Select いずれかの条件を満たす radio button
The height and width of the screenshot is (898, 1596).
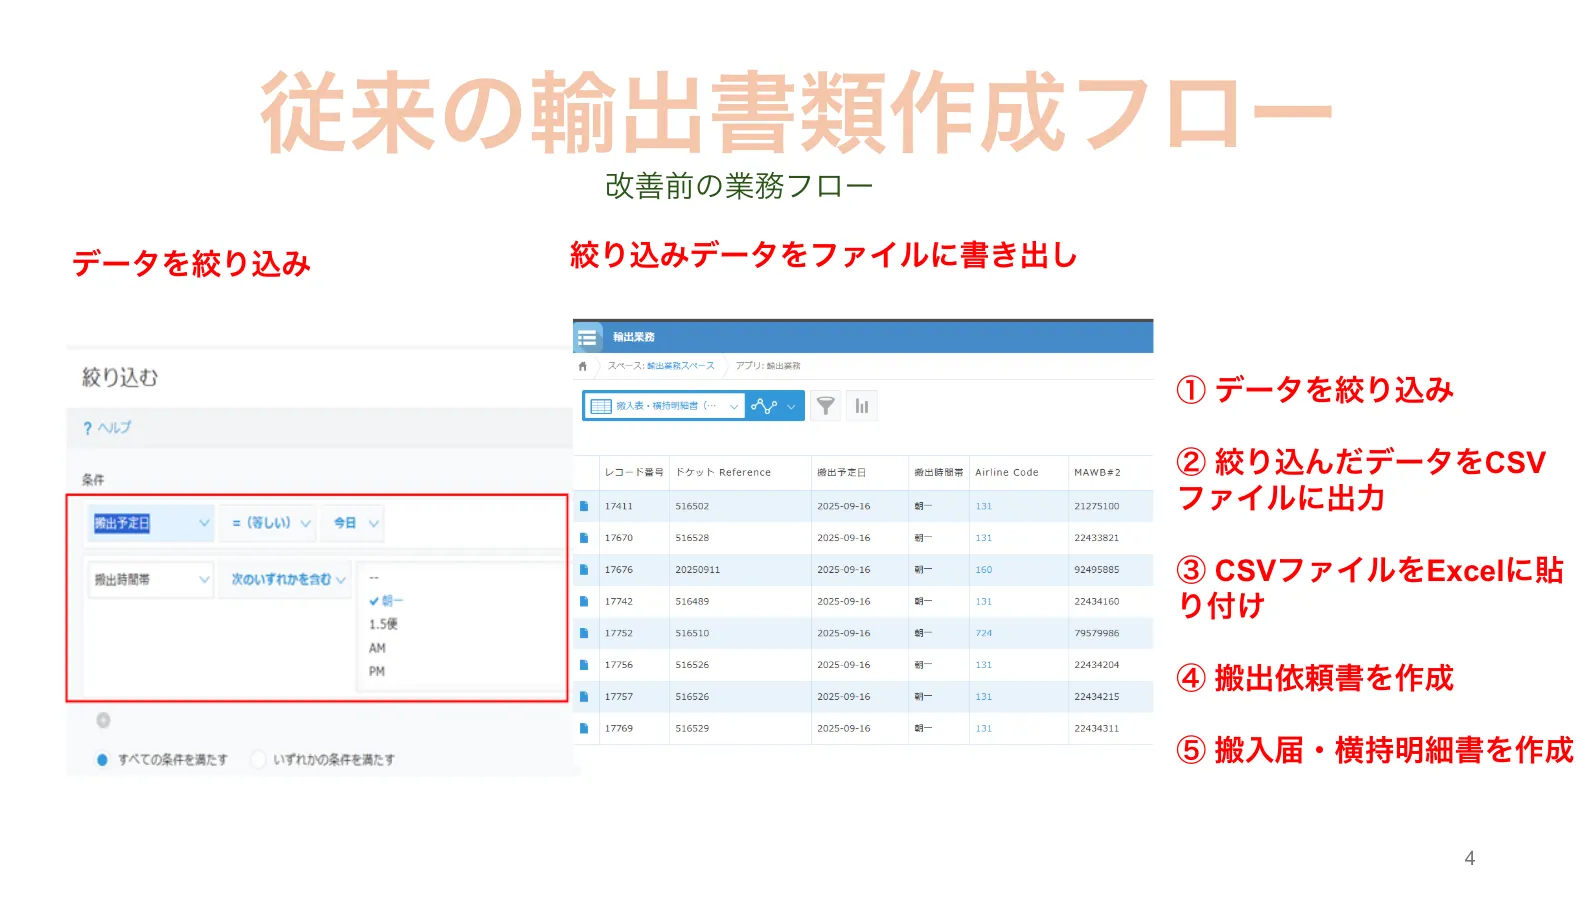pyautogui.click(x=258, y=760)
